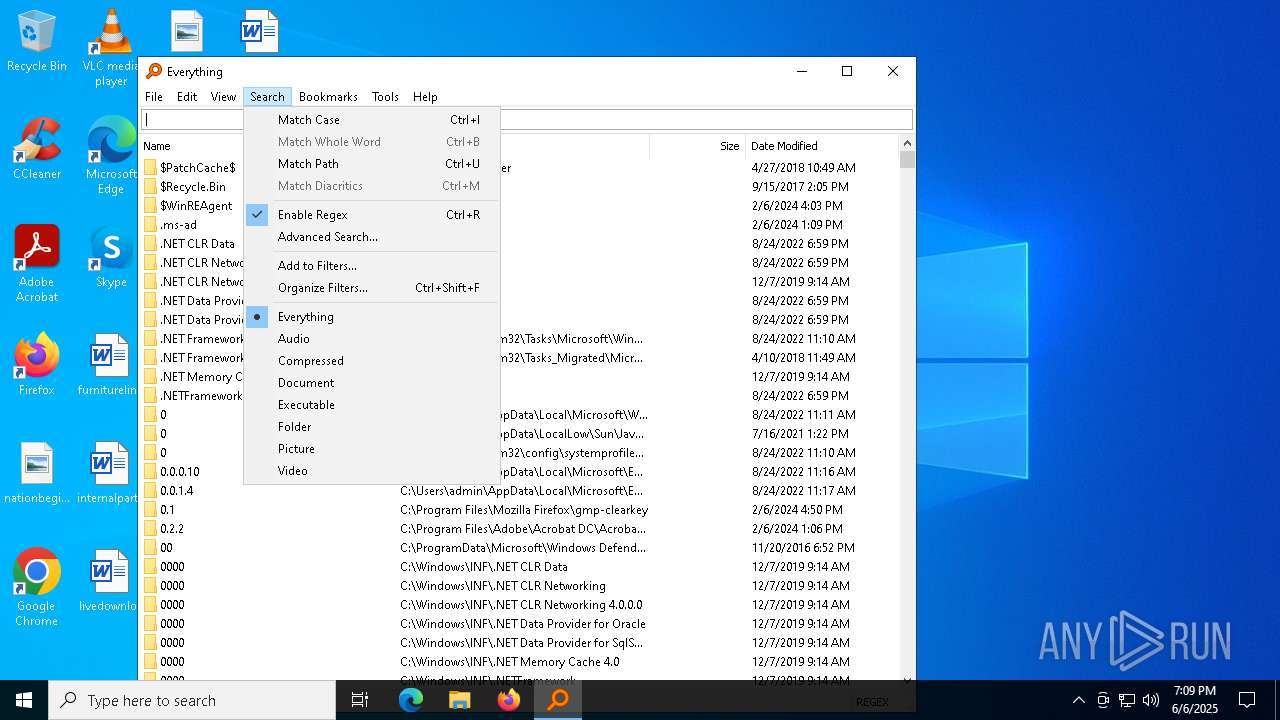Open the Help menu
Screen dimensions: 1280x720
coord(425,97)
